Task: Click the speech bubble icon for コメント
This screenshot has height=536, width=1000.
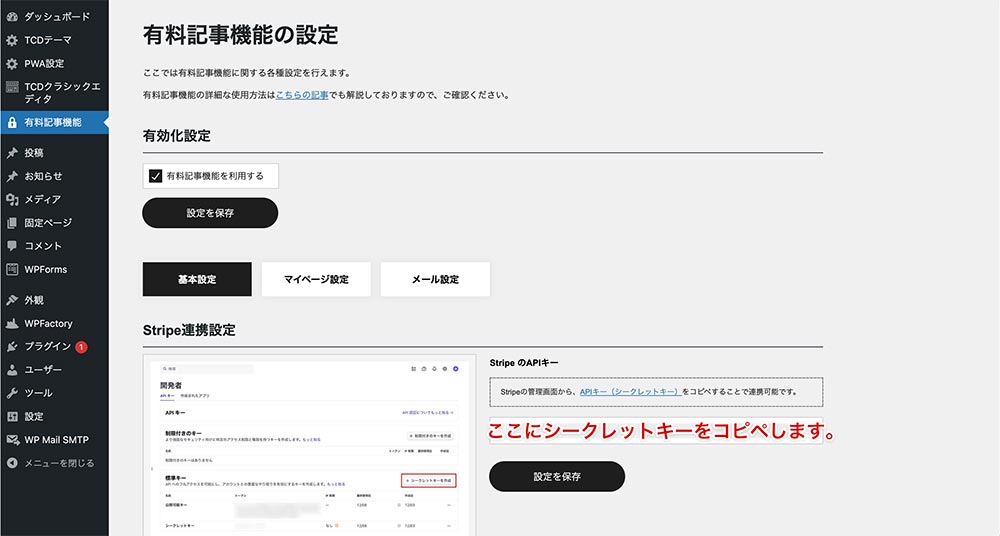Action: click(12, 246)
